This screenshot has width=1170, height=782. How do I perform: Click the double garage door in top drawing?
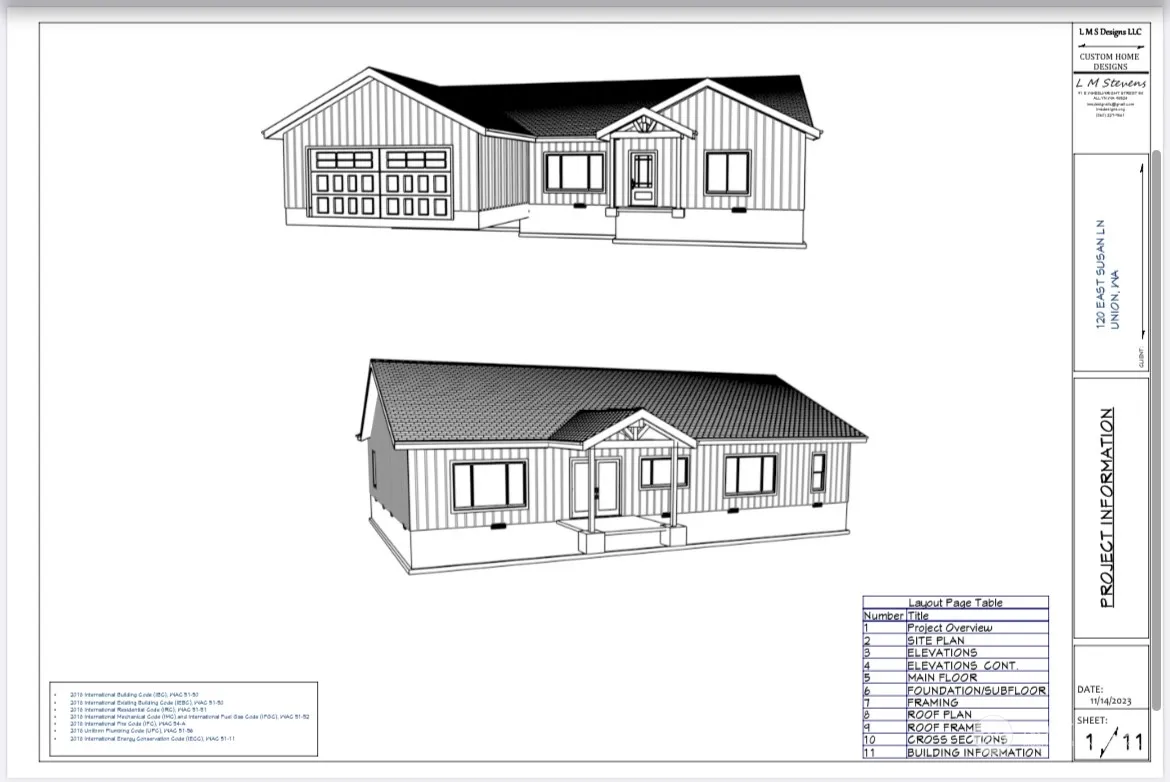pos(379,182)
